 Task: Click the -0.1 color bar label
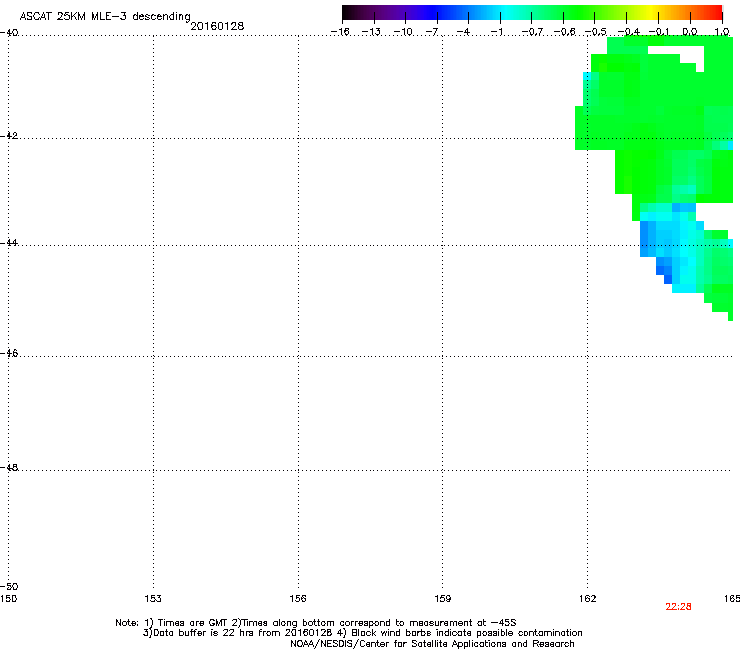coord(659,32)
